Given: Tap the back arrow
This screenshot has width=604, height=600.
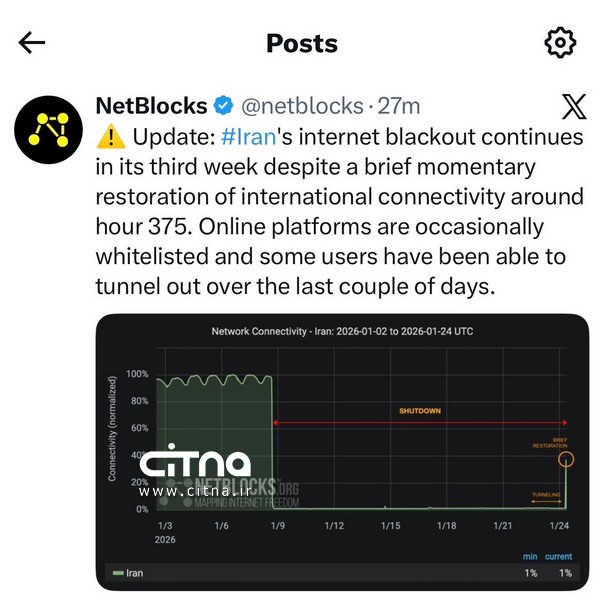Looking at the screenshot, I should coord(32,43).
